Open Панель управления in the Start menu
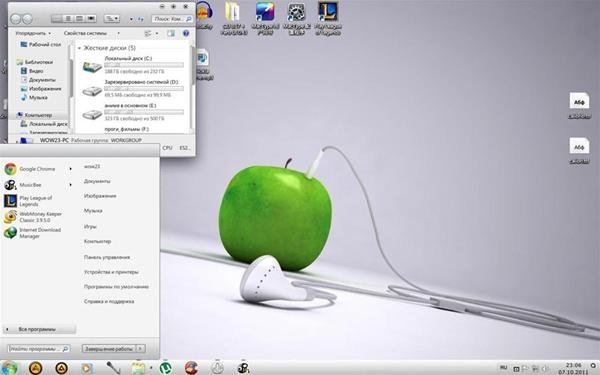The image size is (600, 375). coord(107,257)
